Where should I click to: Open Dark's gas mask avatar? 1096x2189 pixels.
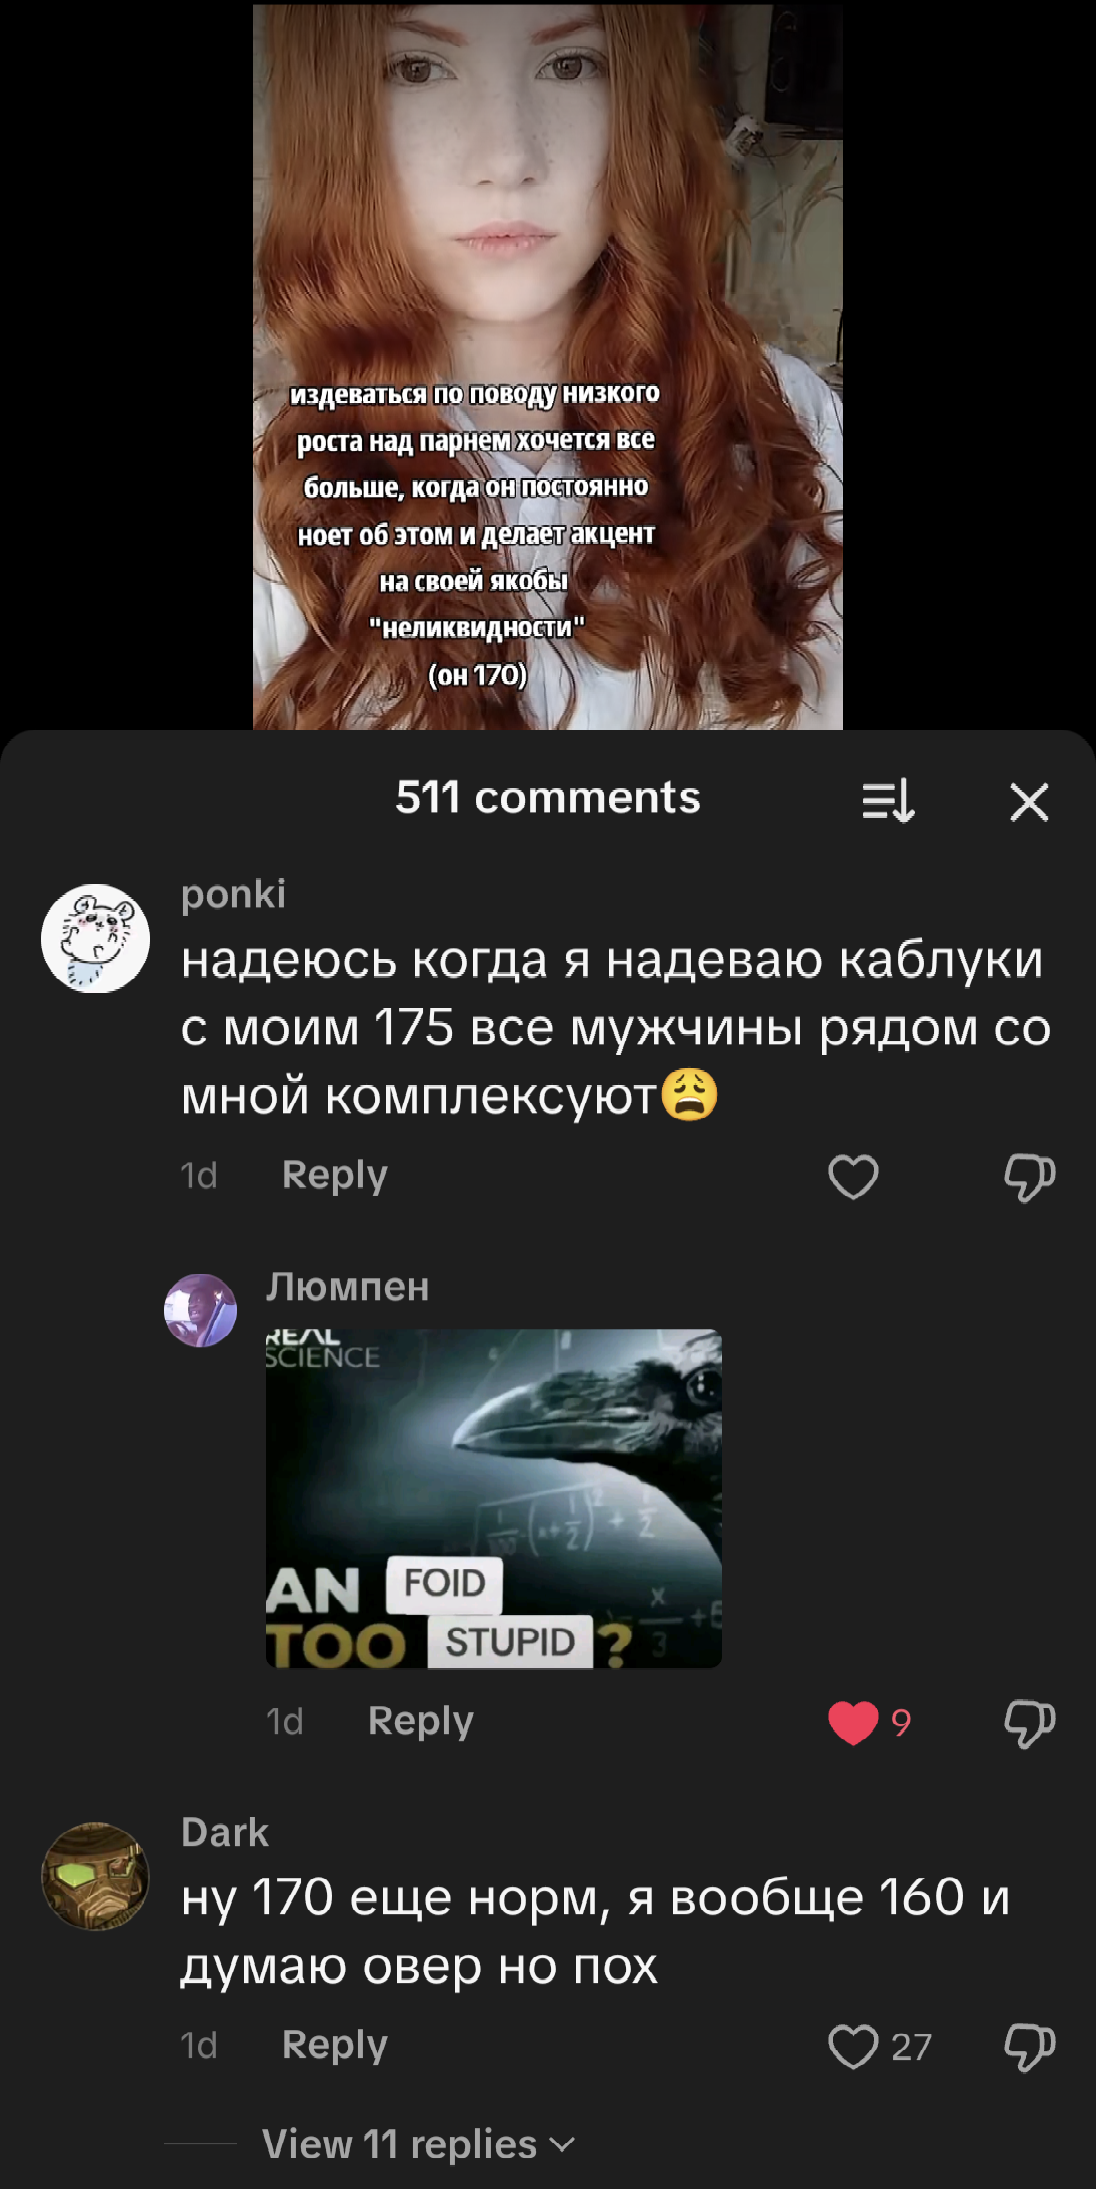(x=95, y=1876)
